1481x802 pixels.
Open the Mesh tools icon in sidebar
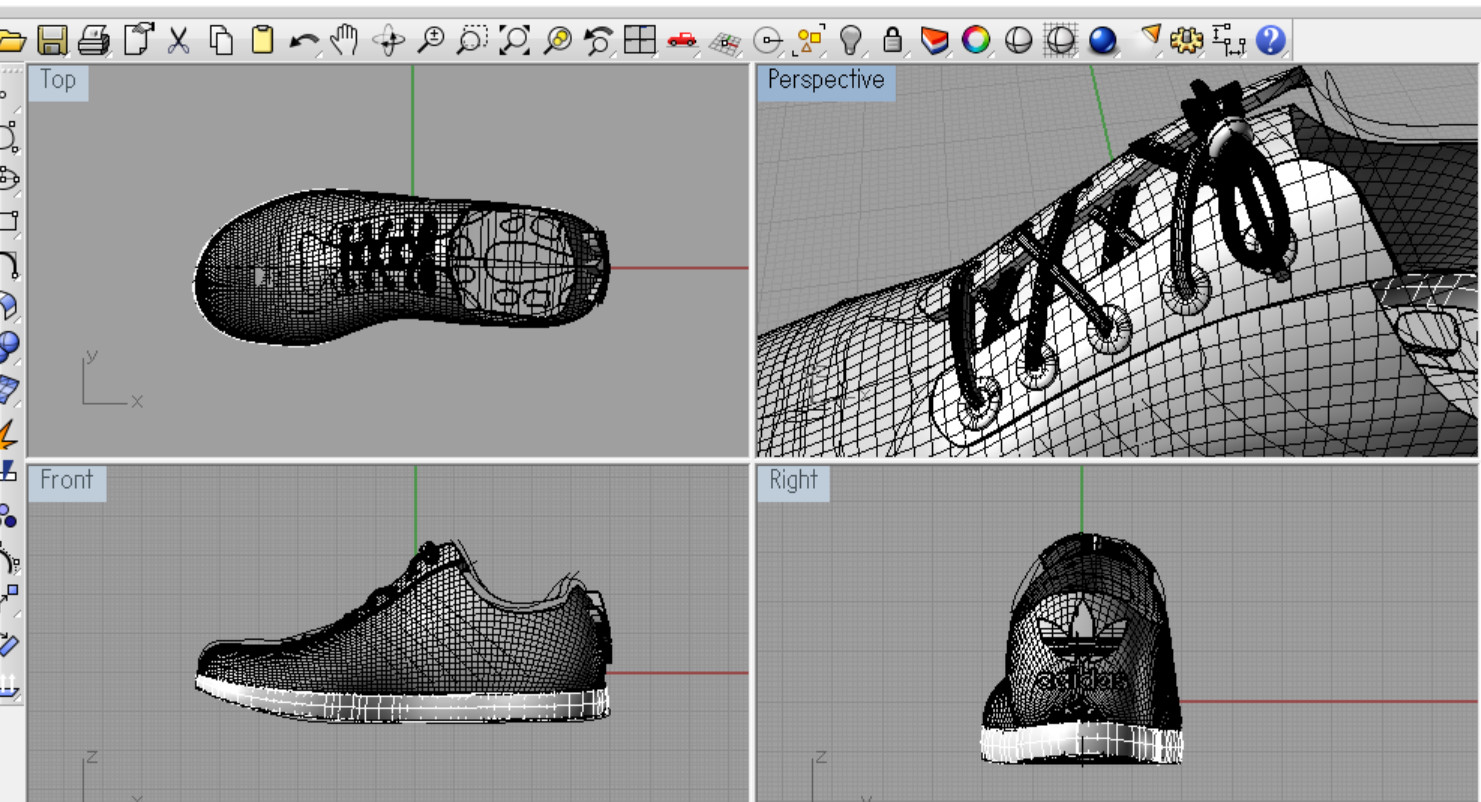(8, 389)
